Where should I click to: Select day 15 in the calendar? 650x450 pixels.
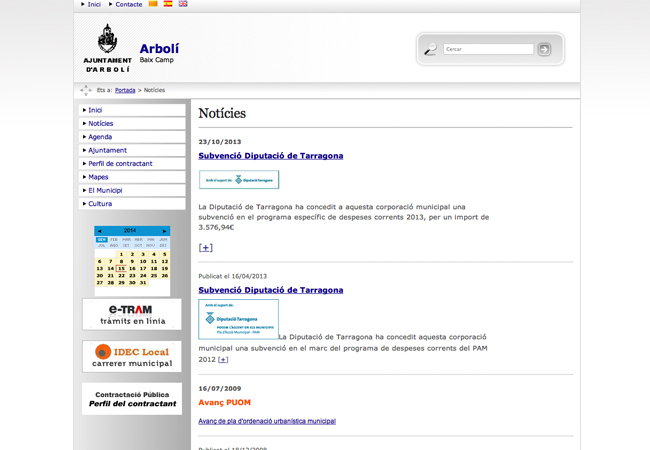pyautogui.click(x=121, y=269)
